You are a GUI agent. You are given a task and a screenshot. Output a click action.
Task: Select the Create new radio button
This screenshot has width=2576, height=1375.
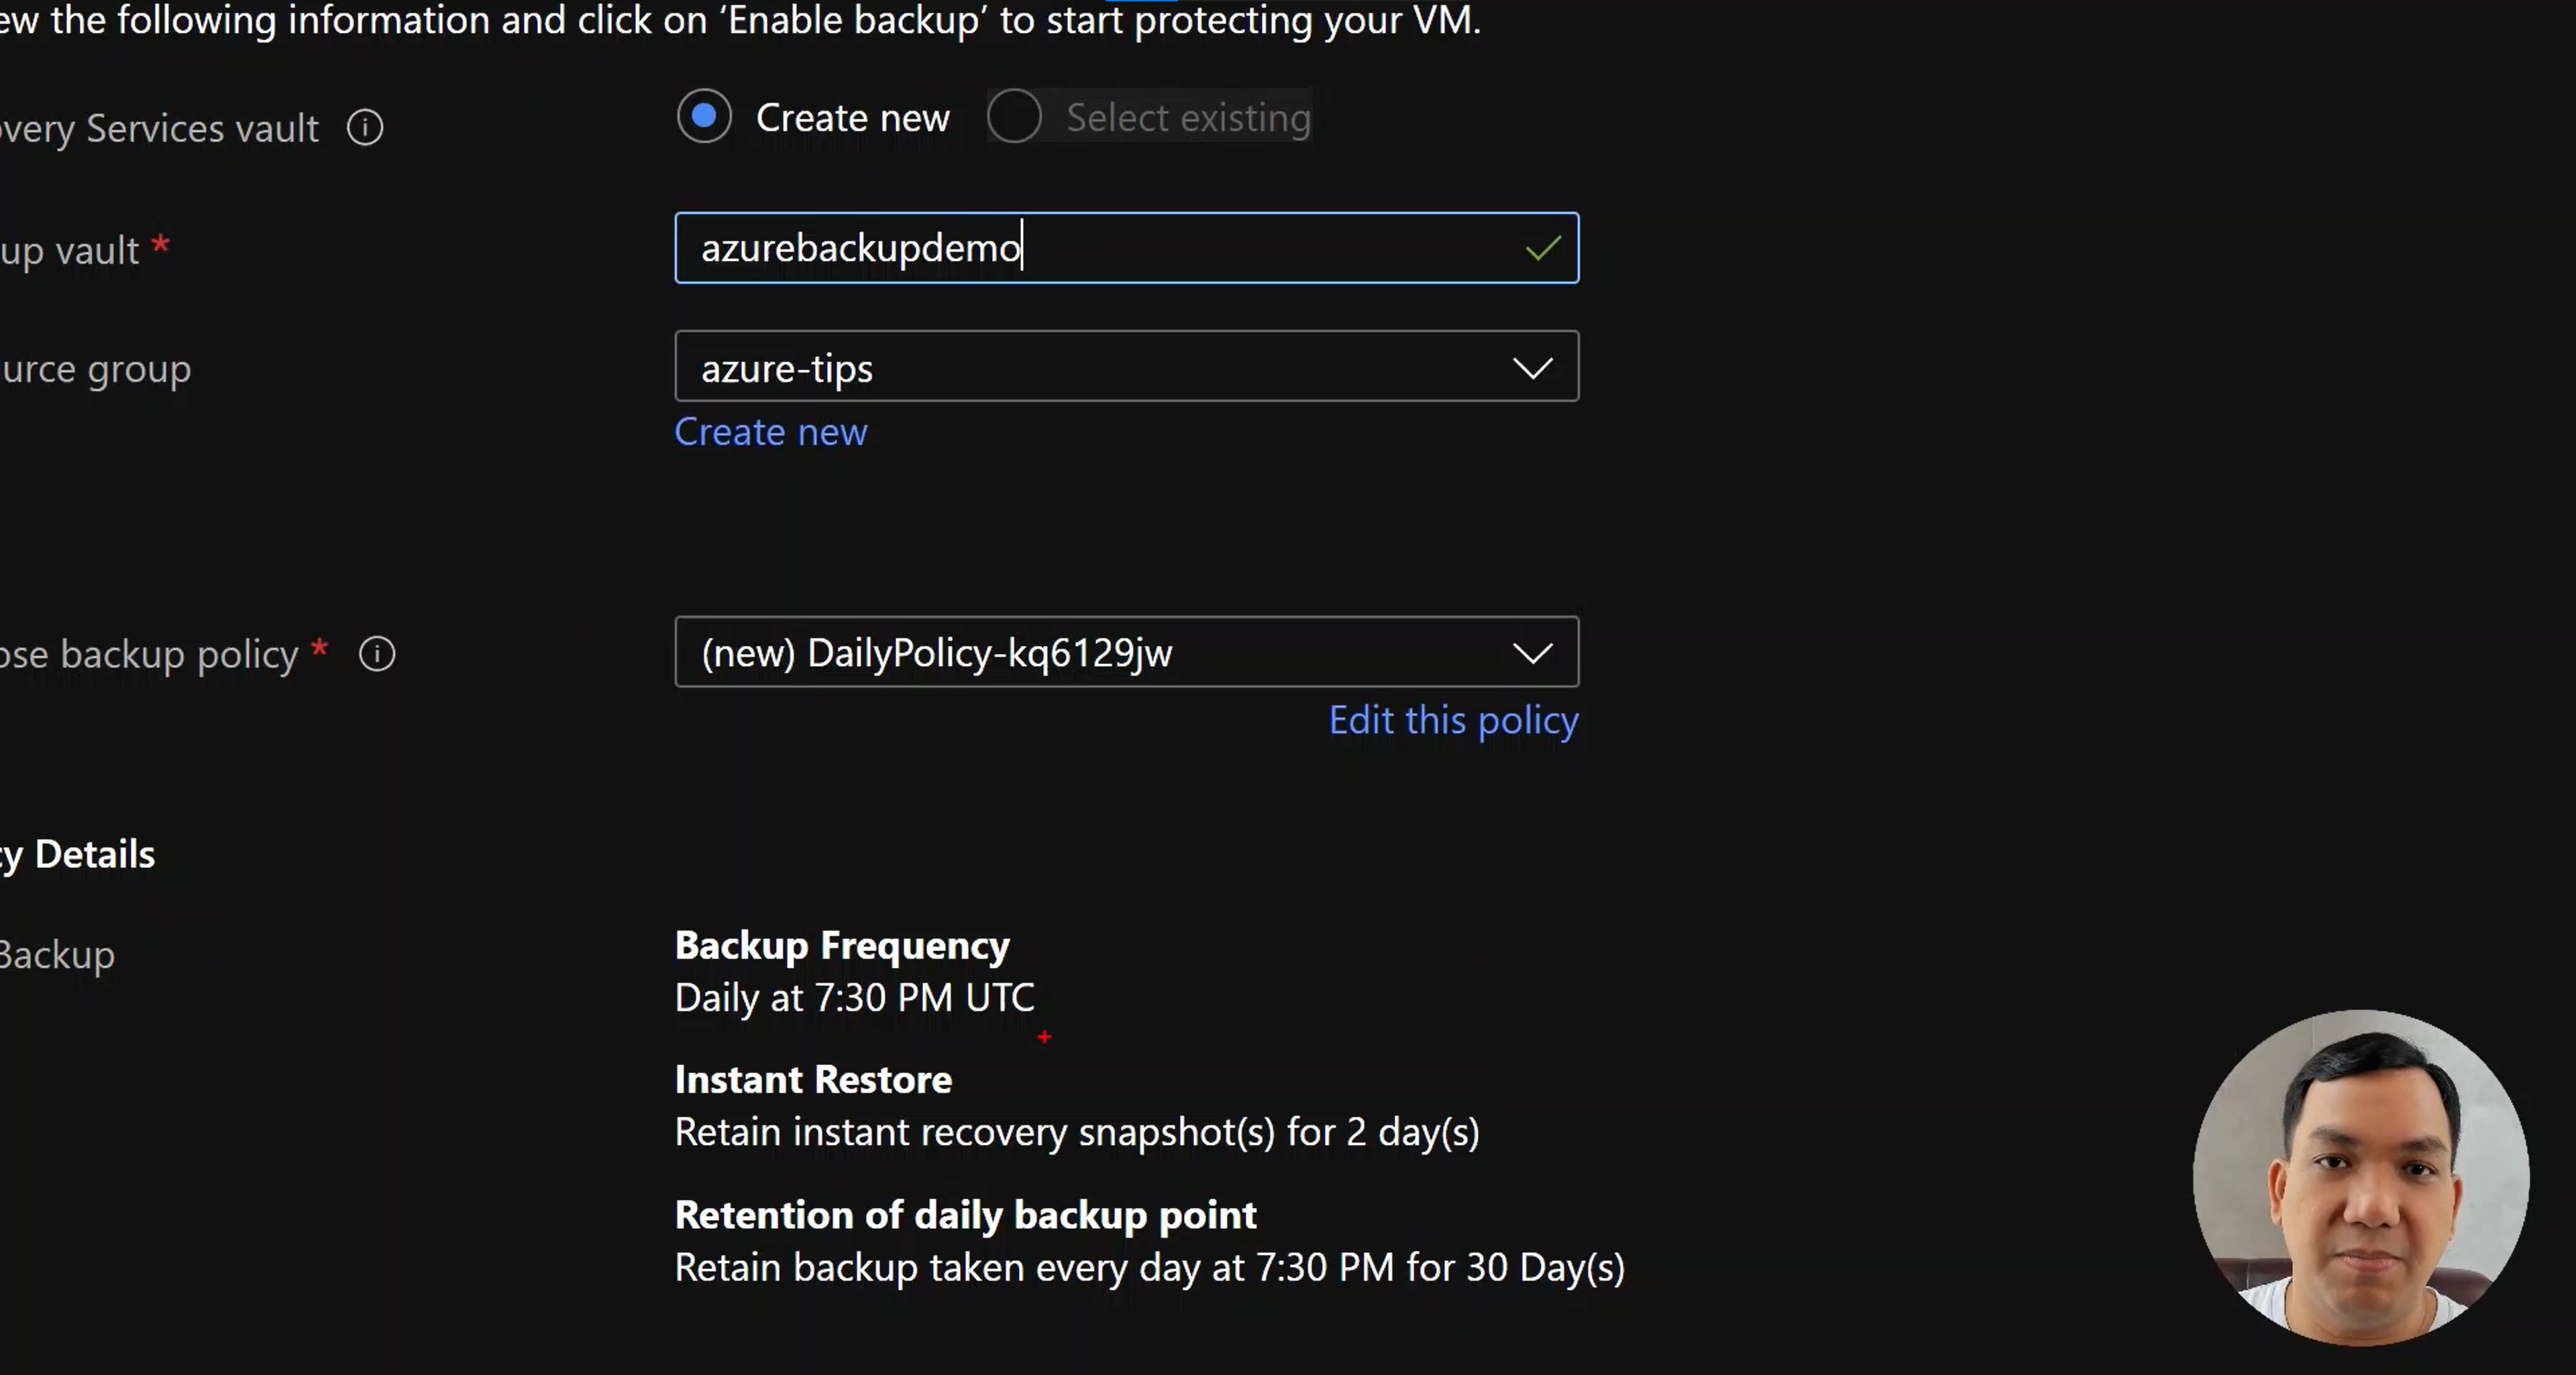[x=704, y=116]
